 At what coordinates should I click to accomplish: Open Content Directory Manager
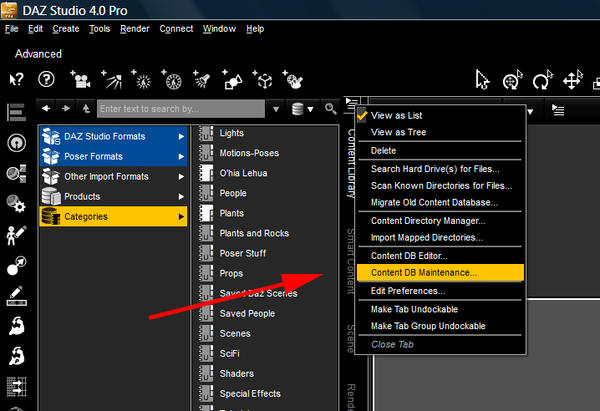440,221
